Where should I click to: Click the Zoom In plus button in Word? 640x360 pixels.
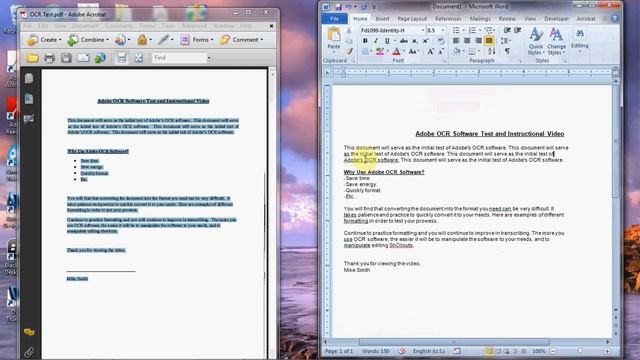[x=607, y=351]
